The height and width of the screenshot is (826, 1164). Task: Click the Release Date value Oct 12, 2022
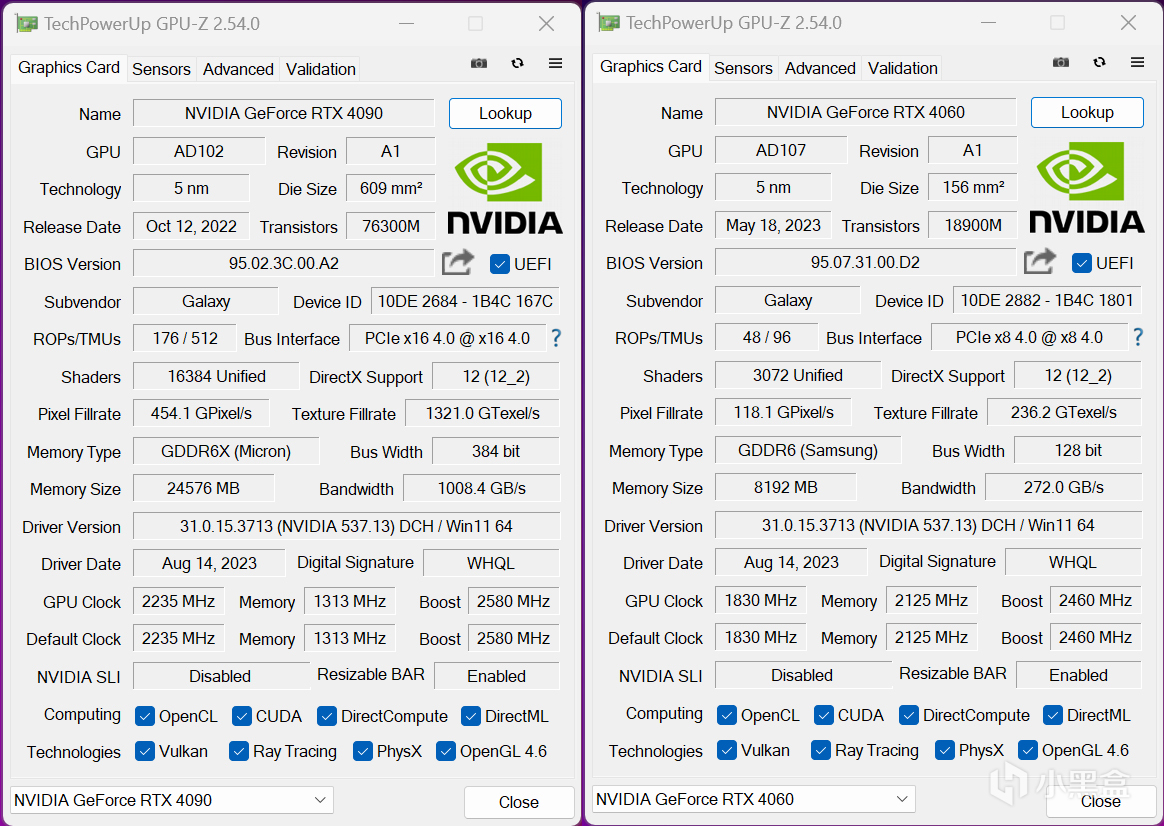(x=192, y=226)
